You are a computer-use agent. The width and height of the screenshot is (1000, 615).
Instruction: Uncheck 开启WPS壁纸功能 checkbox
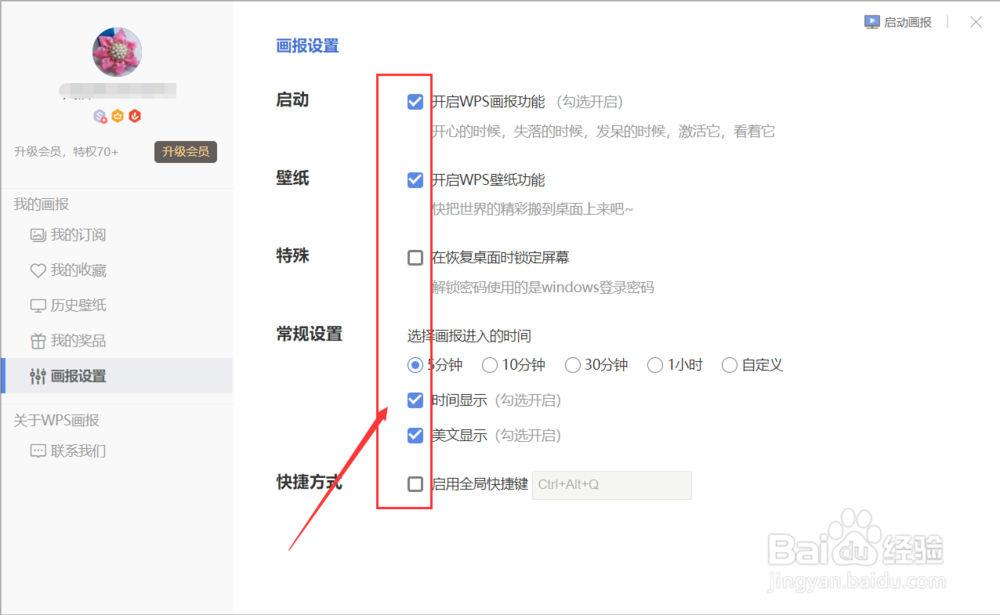415,180
